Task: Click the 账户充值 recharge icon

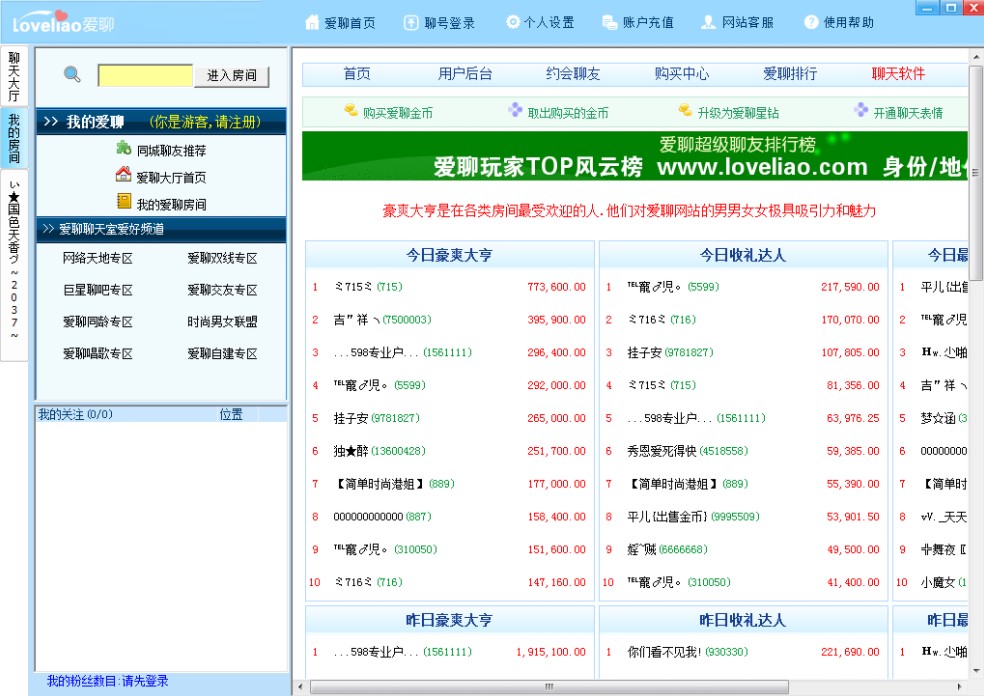Action: [x=609, y=22]
